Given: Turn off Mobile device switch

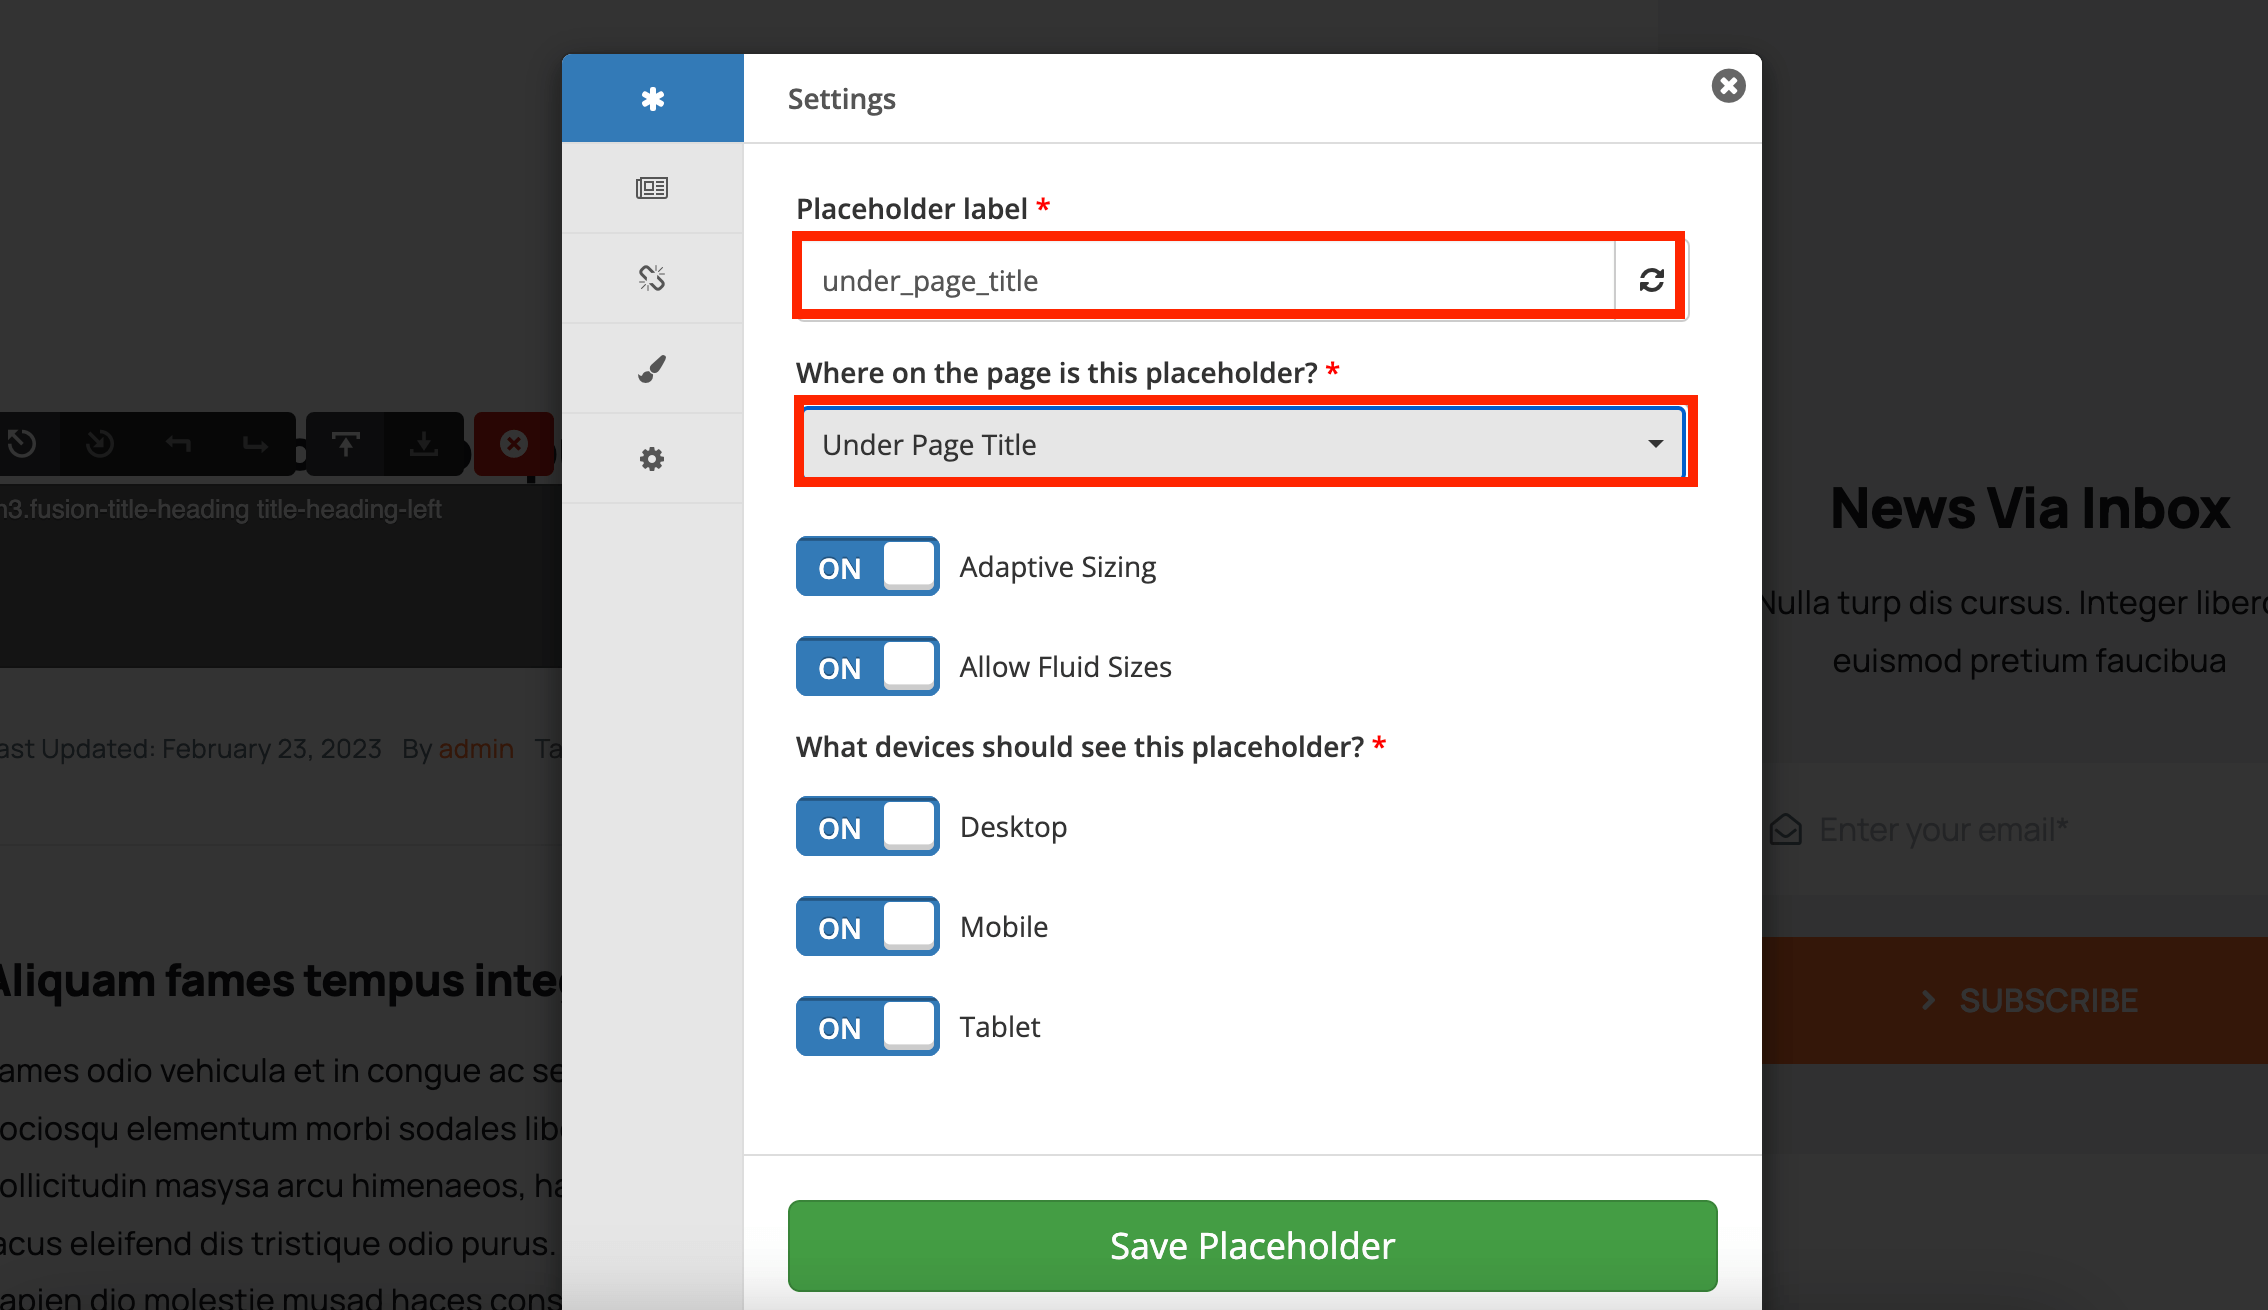Looking at the screenshot, I should click(x=867, y=927).
